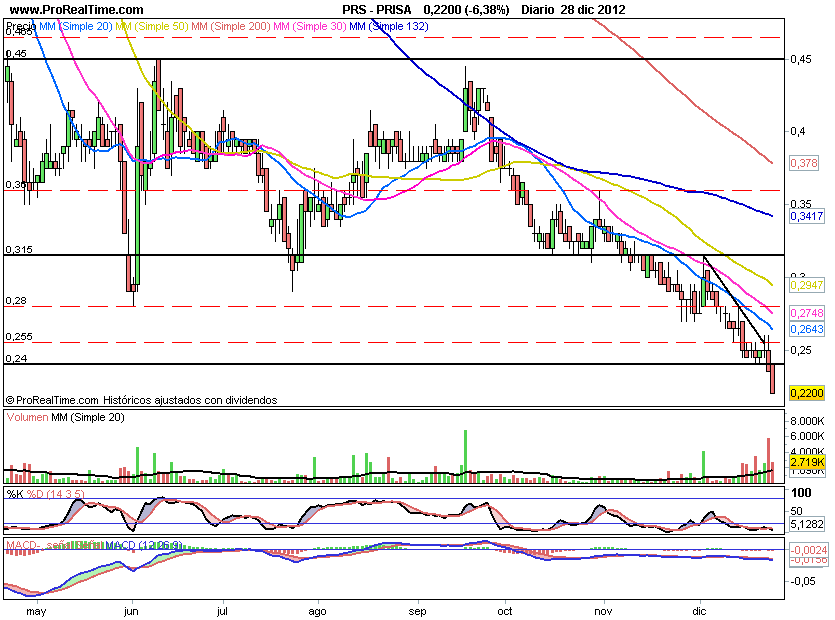Click the 0,25 price axis label
This screenshot has width=835, height=620.
point(800,350)
